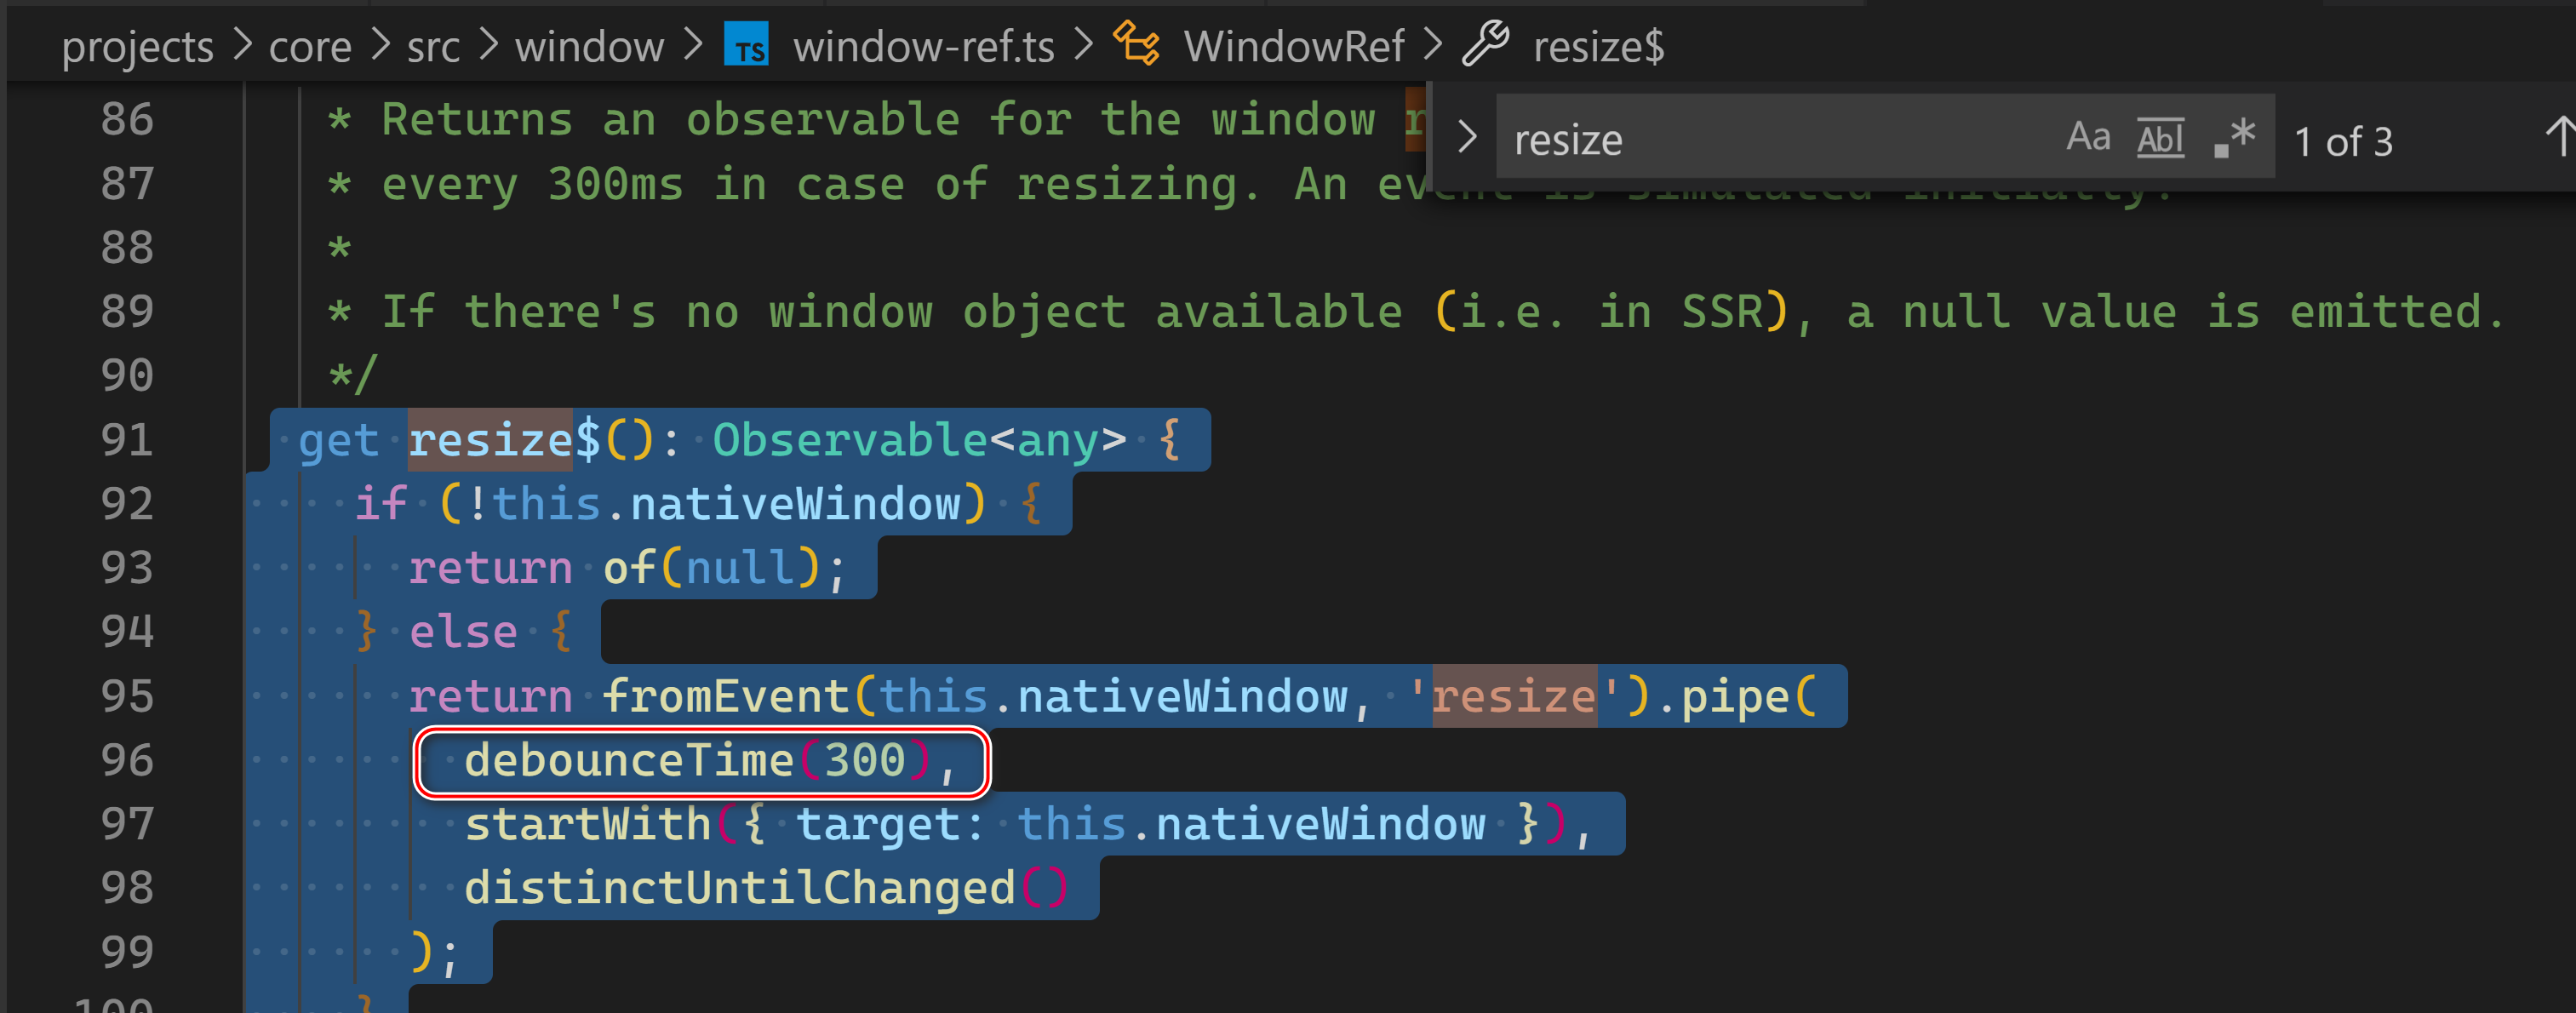Go to previous match with up arrow

coord(2558,138)
